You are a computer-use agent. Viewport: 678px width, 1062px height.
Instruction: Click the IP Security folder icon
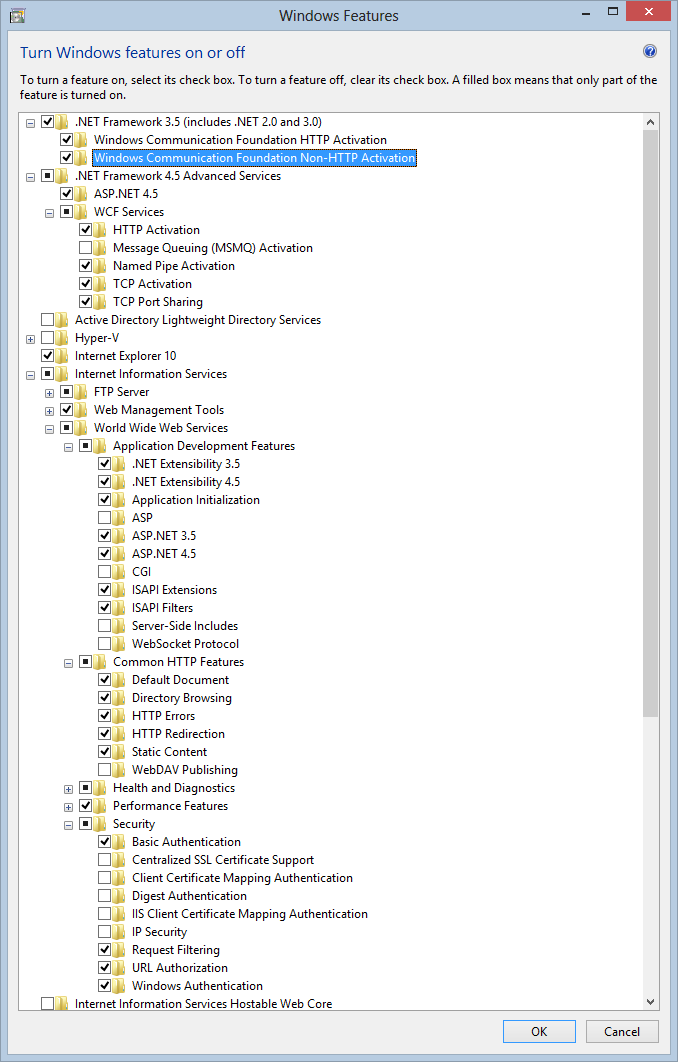click(120, 932)
